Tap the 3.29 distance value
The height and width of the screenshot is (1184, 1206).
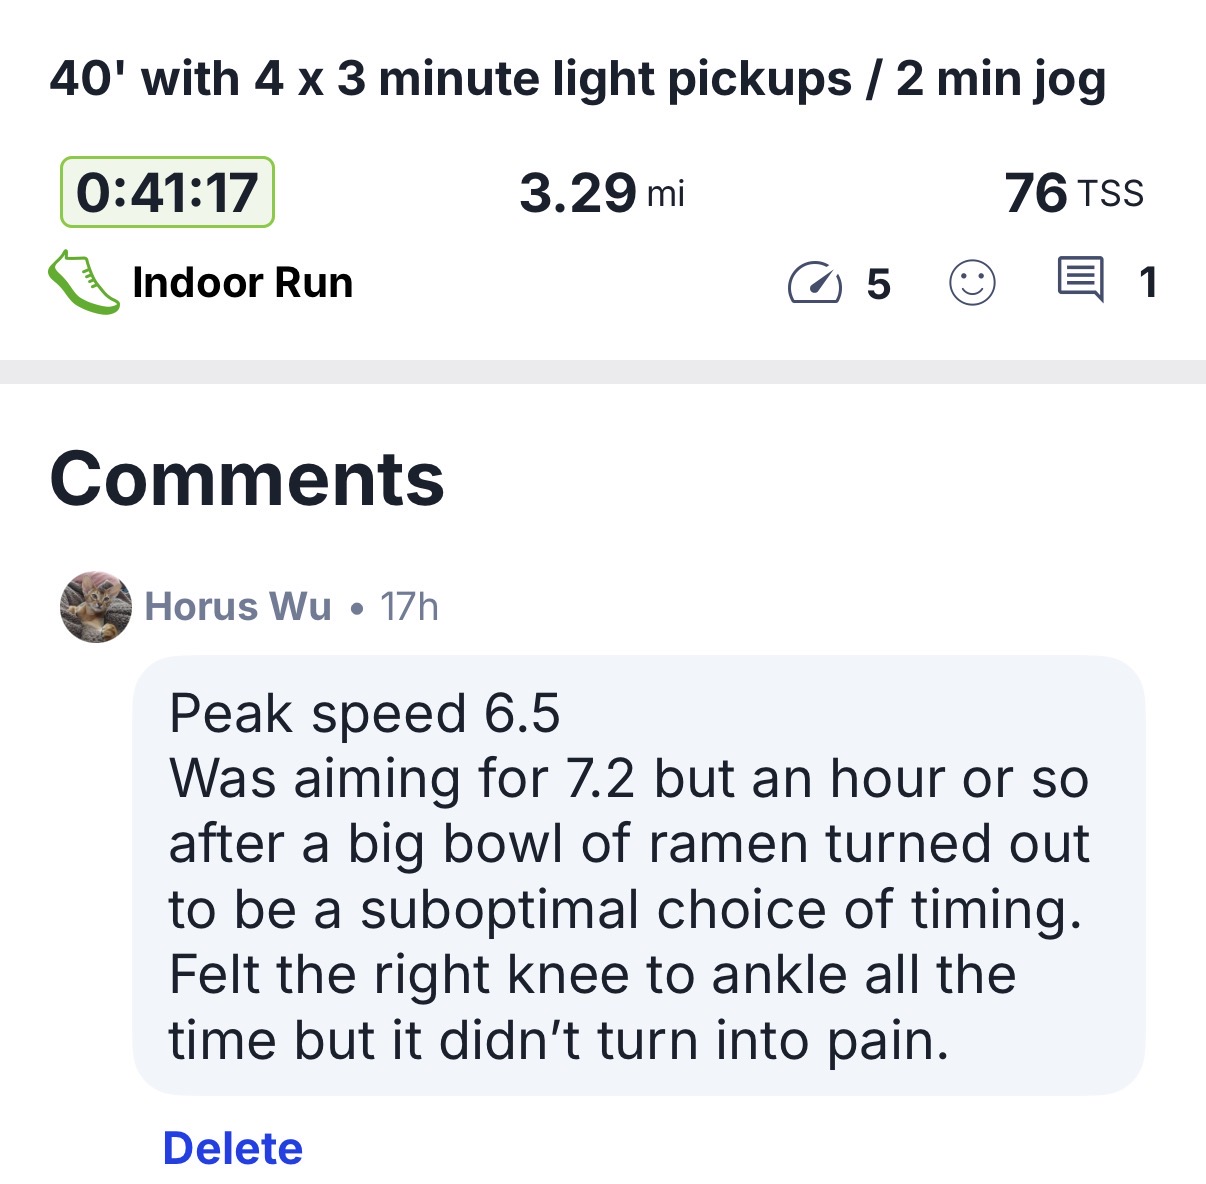tap(577, 193)
